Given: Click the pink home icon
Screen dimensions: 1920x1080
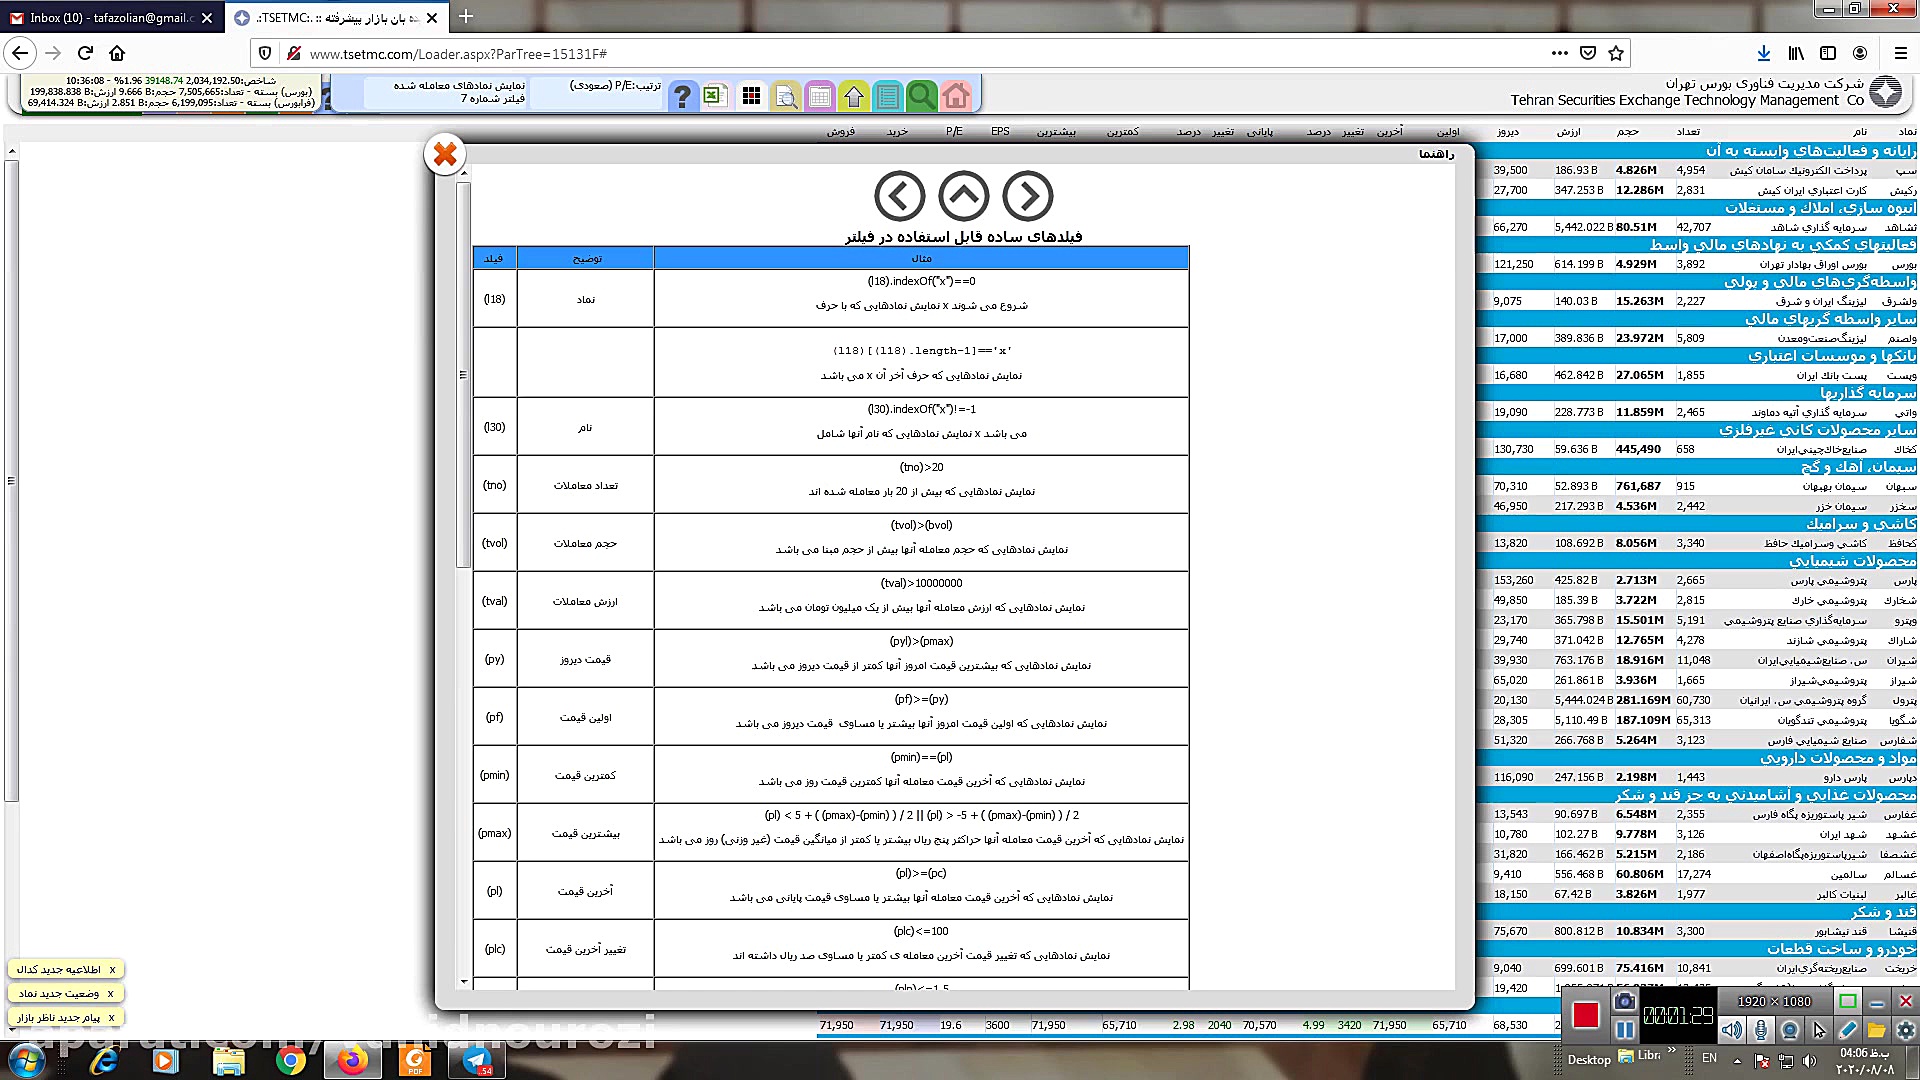Looking at the screenshot, I should pyautogui.click(x=956, y=96).
